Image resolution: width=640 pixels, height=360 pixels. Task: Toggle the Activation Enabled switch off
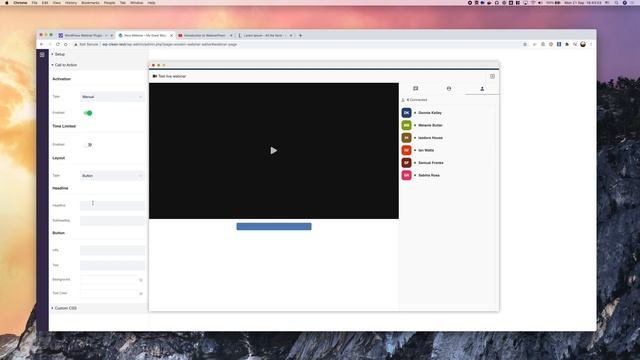click(x=88, y=113)
